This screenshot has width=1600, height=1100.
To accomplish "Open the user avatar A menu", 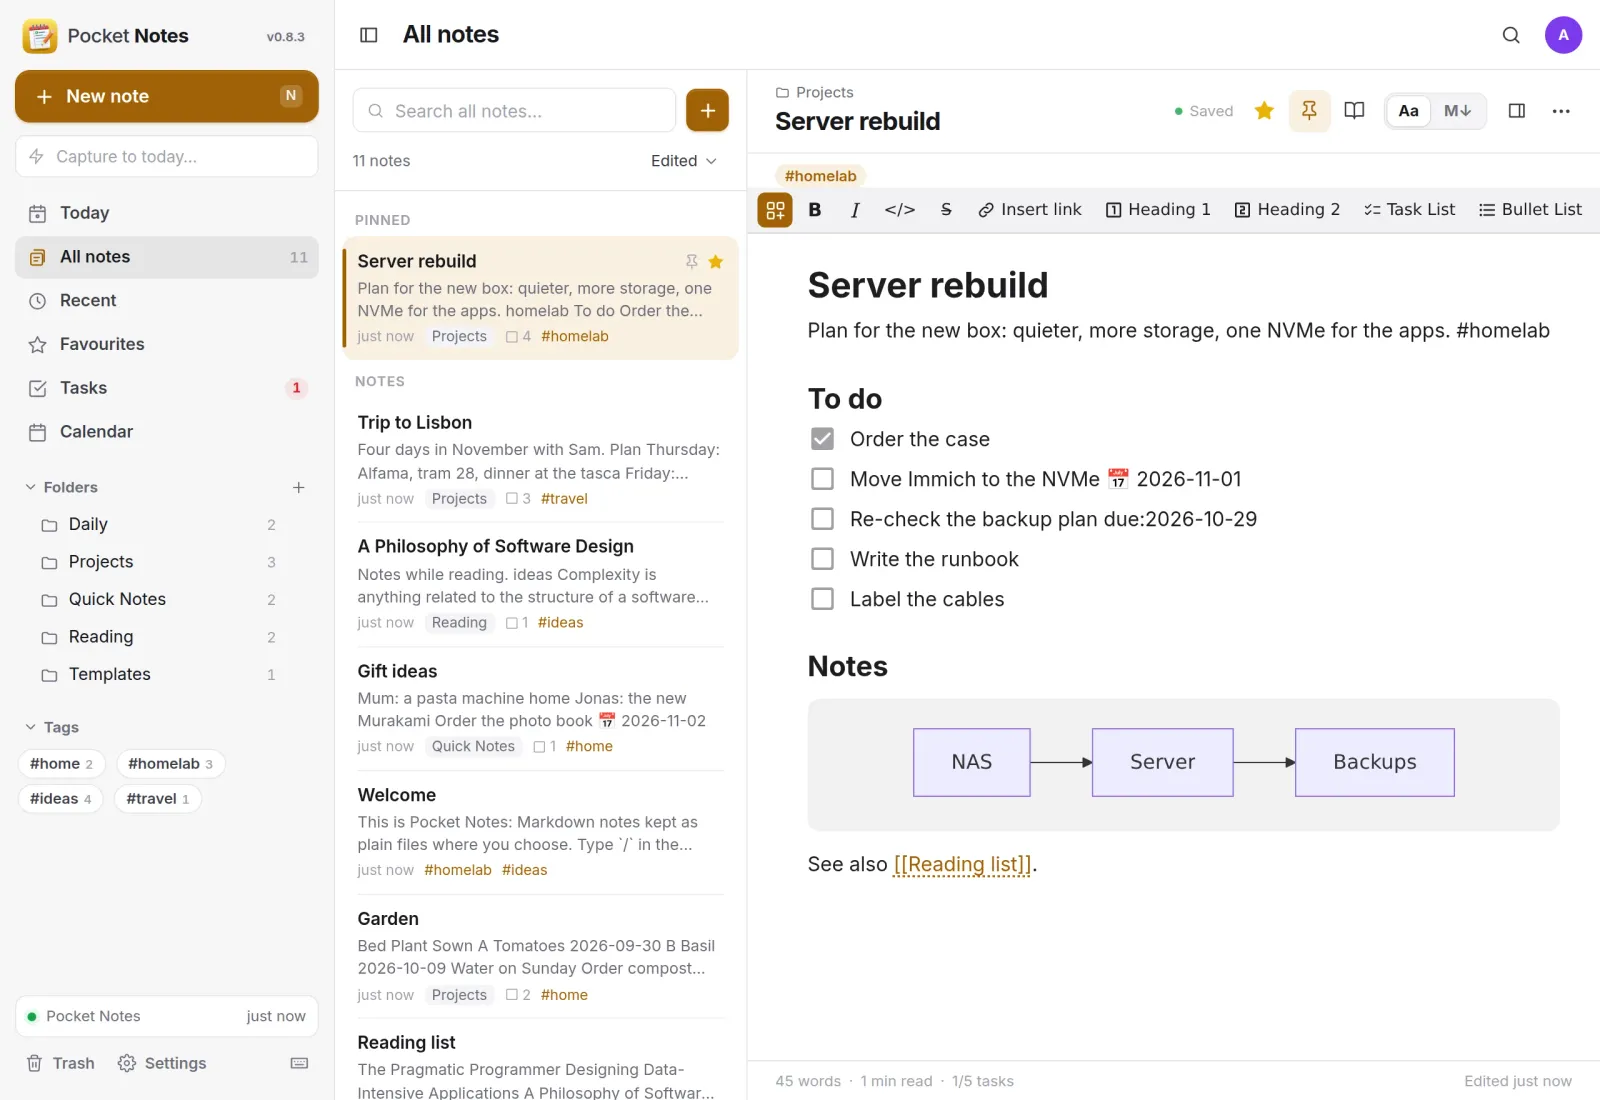I will tap(1563, 35).
